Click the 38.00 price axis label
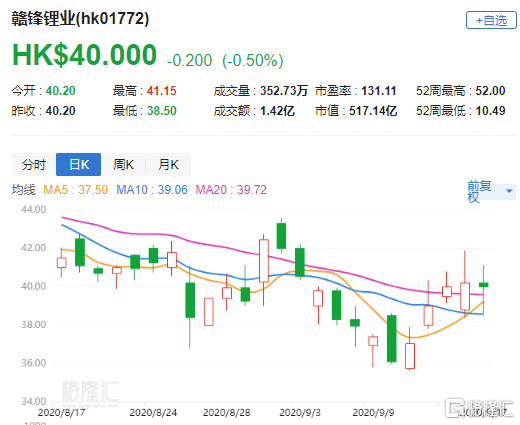This screenshot has width=520, height=425. 33,324
